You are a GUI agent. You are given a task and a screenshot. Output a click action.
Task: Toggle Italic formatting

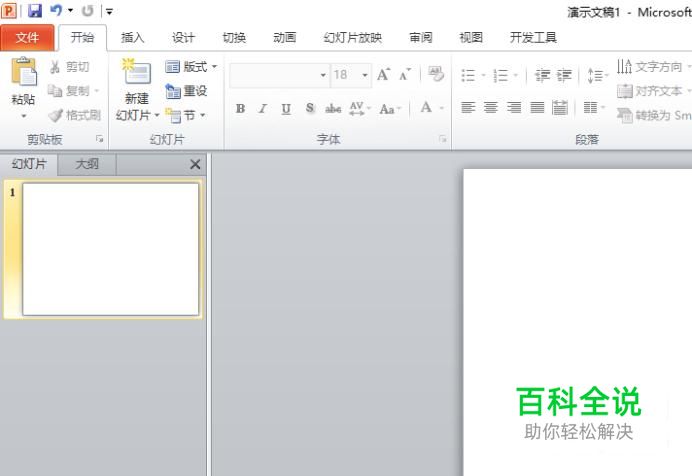click(263, 108)
